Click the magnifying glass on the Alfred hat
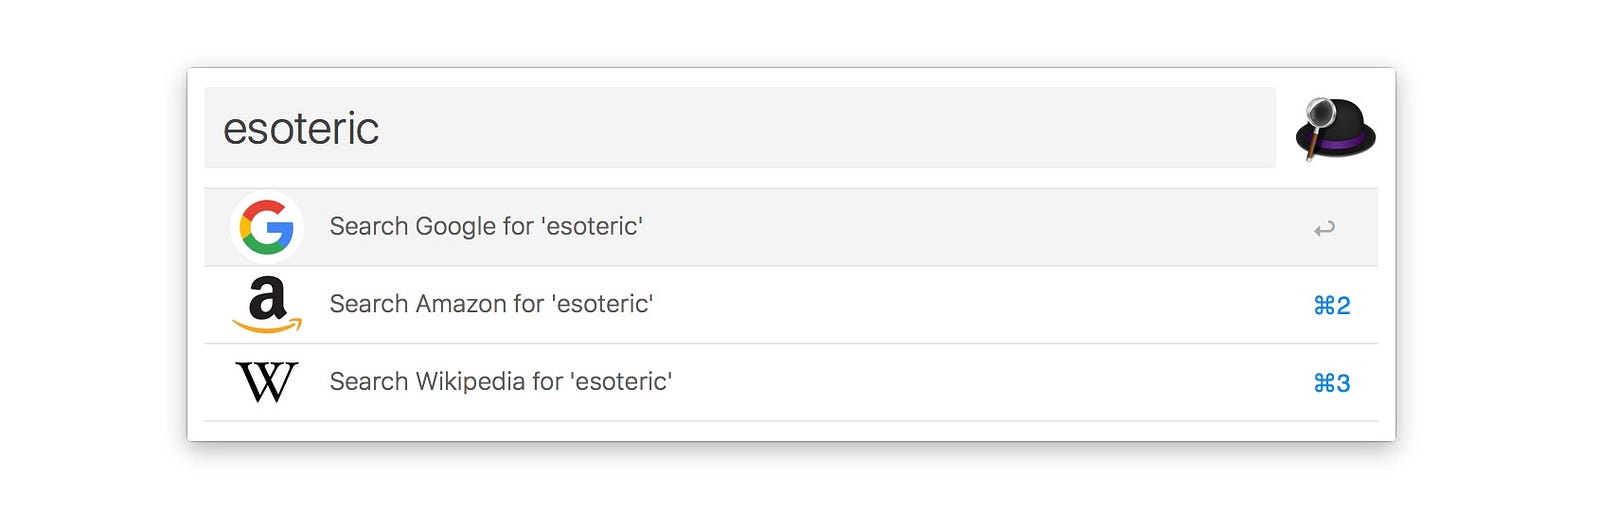The image size is (1600, 511). pyautogui.click(x=1320, y=112)
